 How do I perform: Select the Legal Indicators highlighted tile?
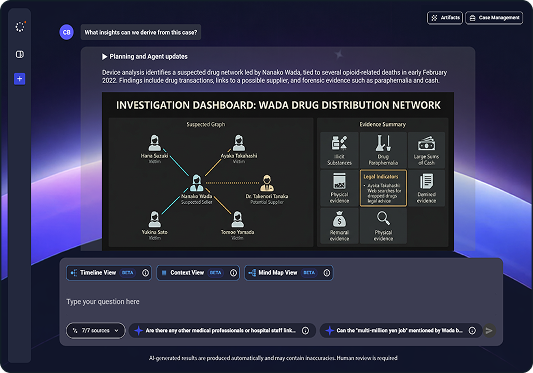pyautogui.click(x=383, y=188)
